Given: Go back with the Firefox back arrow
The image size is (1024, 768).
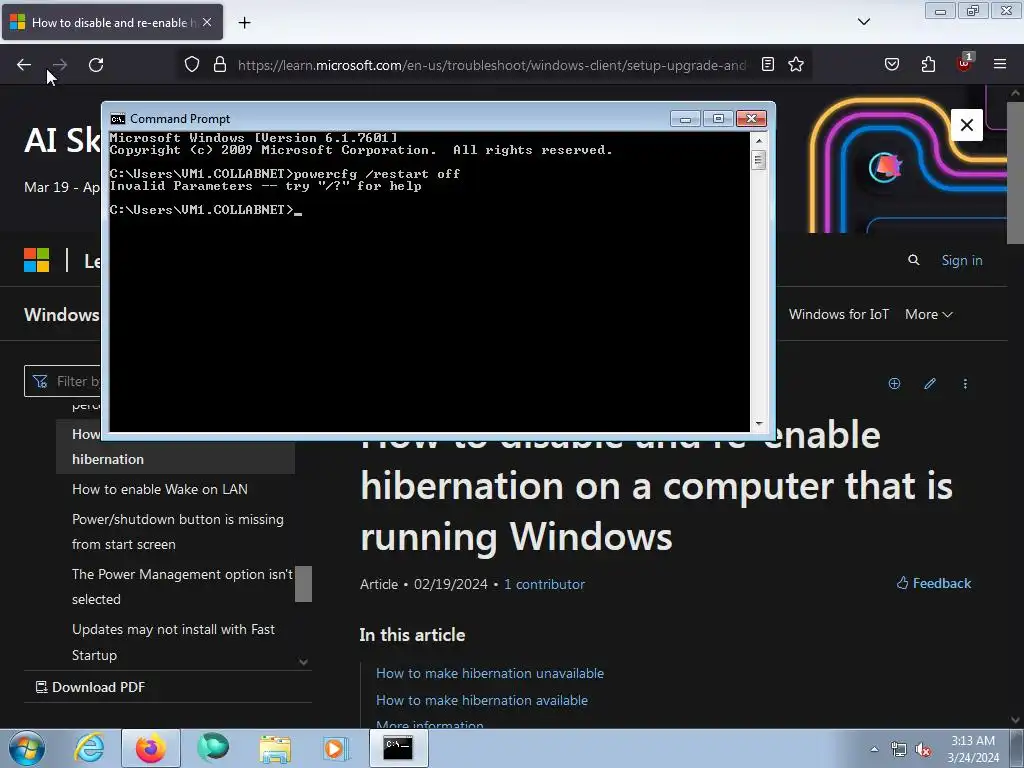Looking at the screenshot, I should click(24, 65).
